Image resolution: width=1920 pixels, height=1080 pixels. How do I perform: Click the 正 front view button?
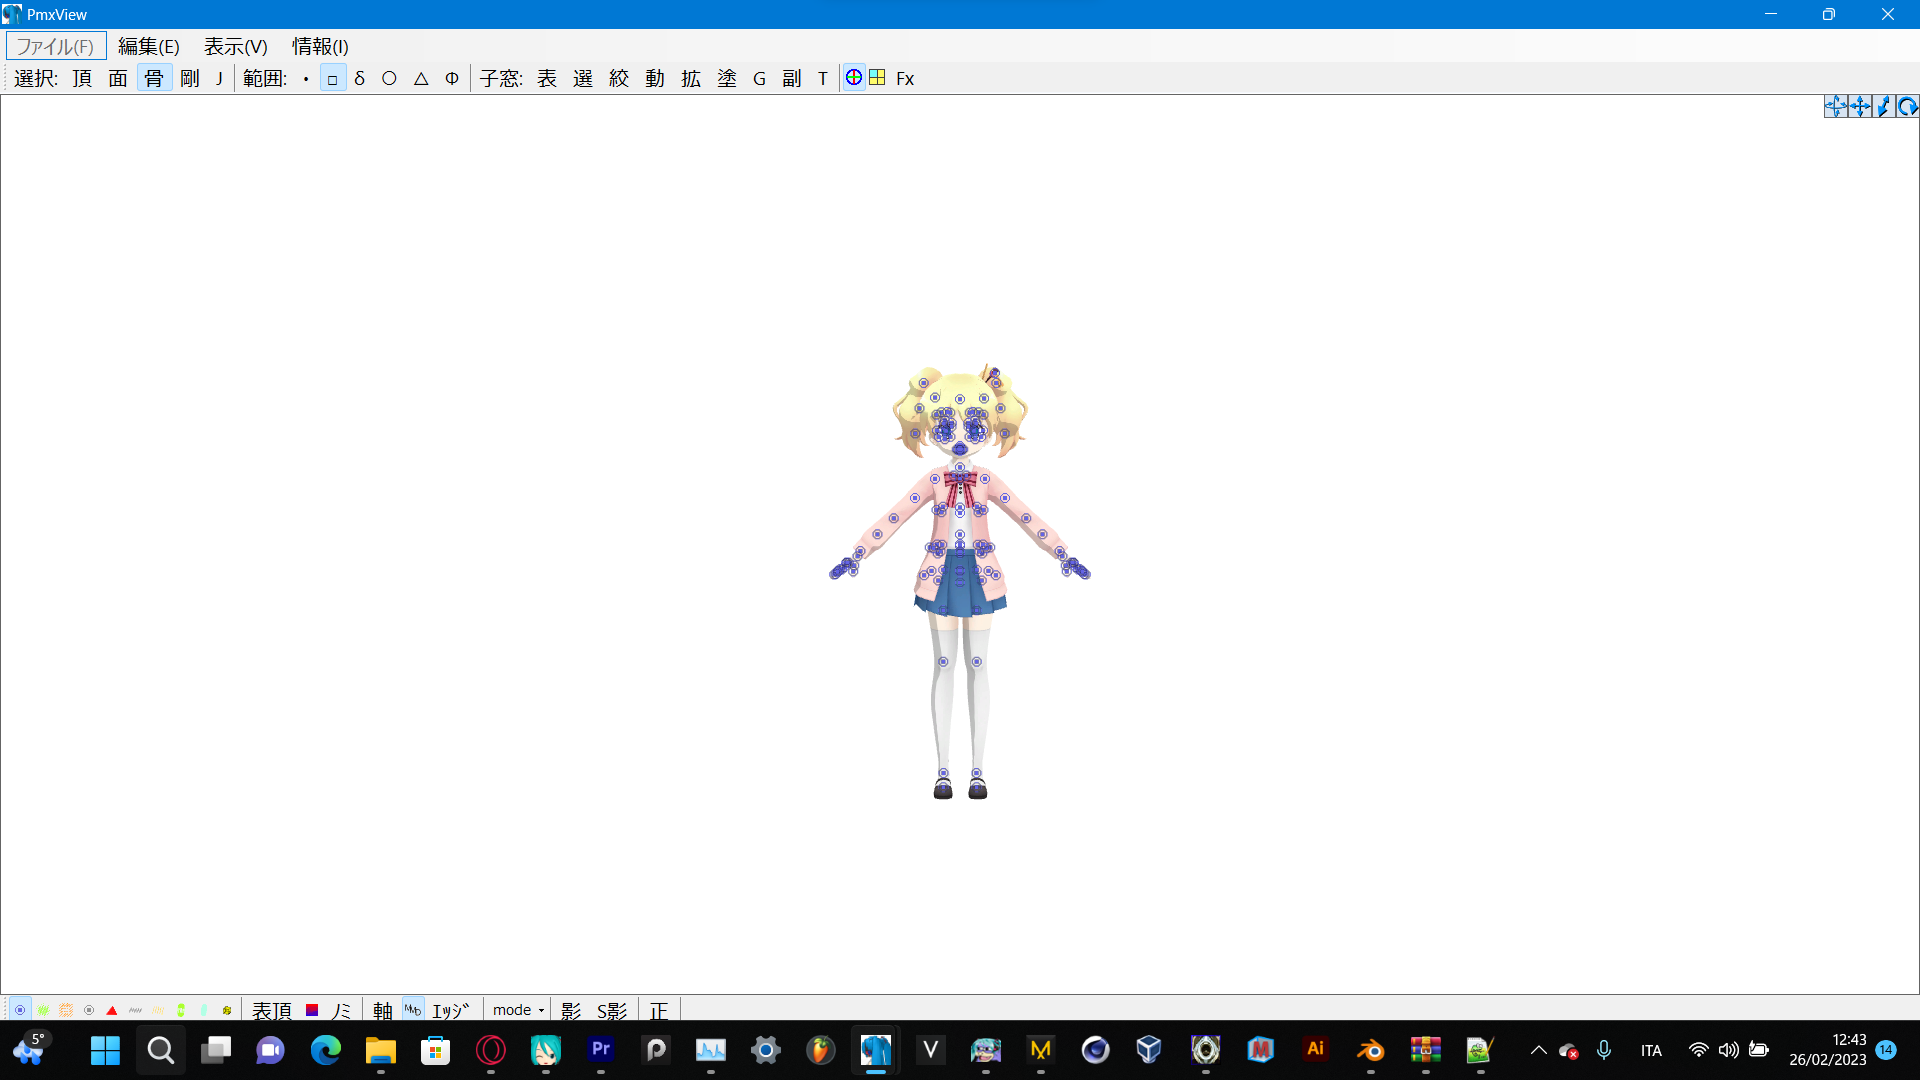659,1010
